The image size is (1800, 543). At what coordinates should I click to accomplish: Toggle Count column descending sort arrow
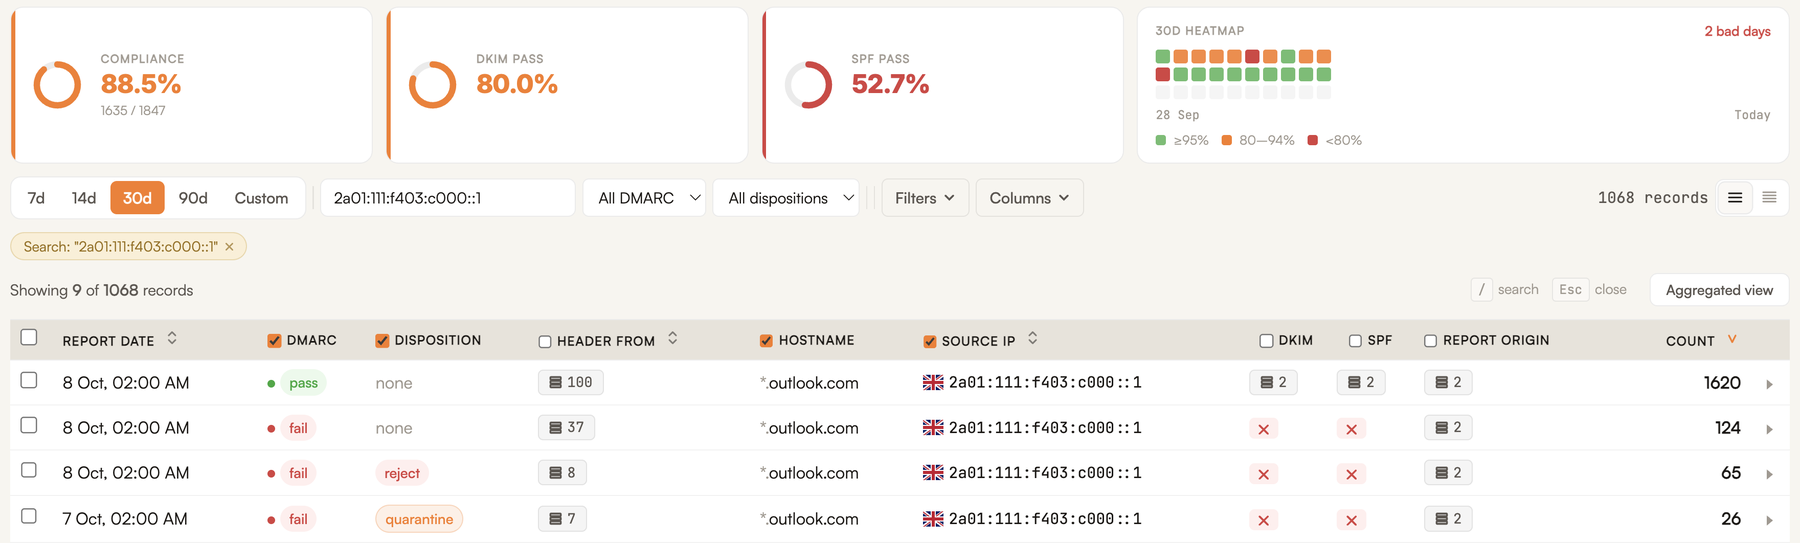click(x=1732, y=339)
